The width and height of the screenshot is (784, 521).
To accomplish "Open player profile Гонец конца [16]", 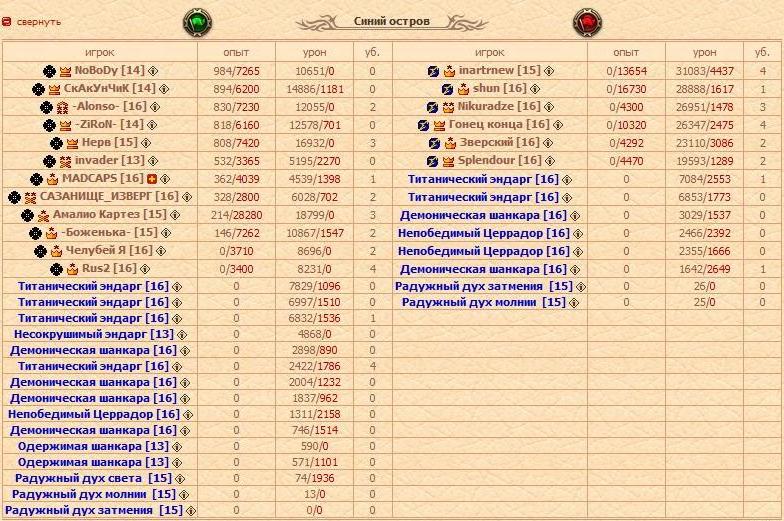I will pos(500,124).
